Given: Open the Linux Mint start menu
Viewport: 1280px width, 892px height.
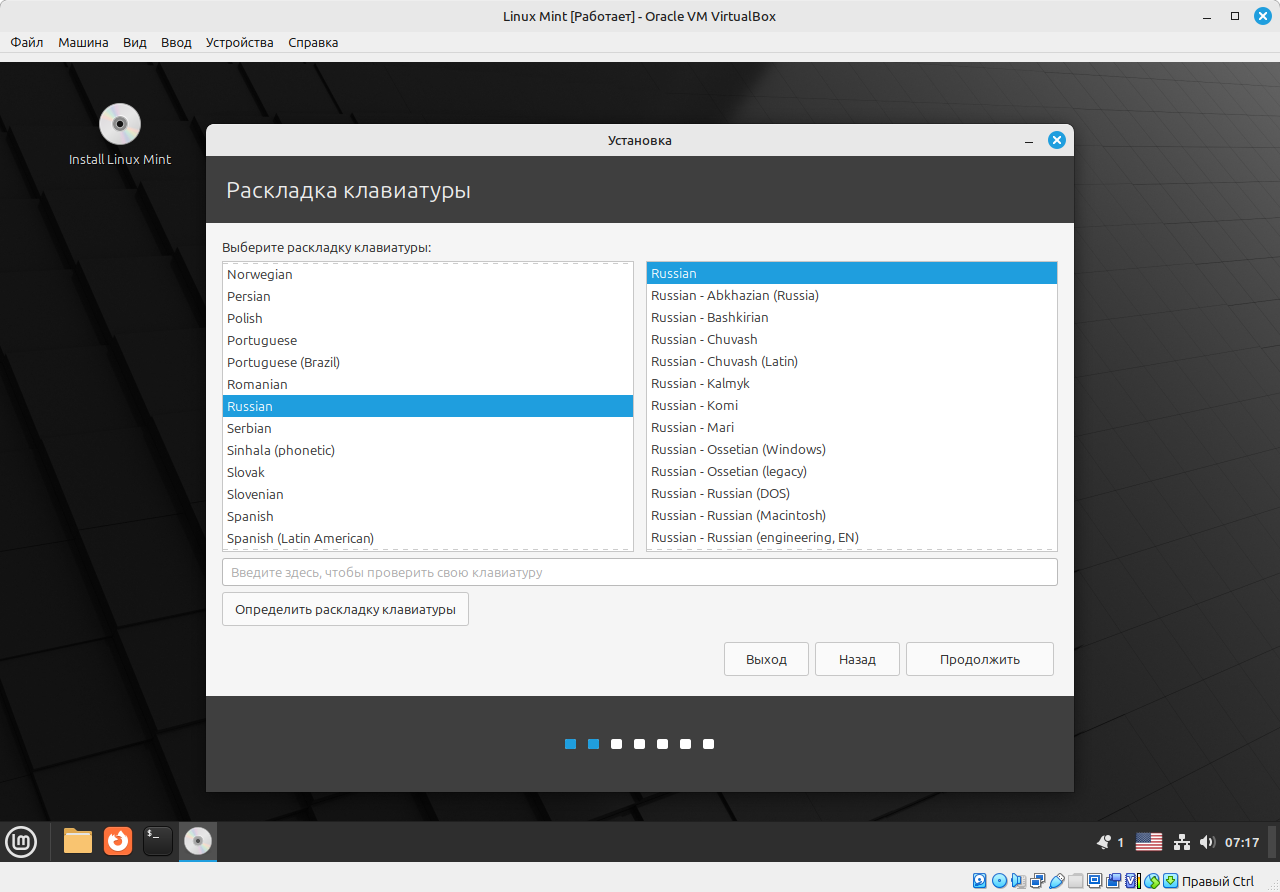Looking at the screenshot, I should pos(21,842).
